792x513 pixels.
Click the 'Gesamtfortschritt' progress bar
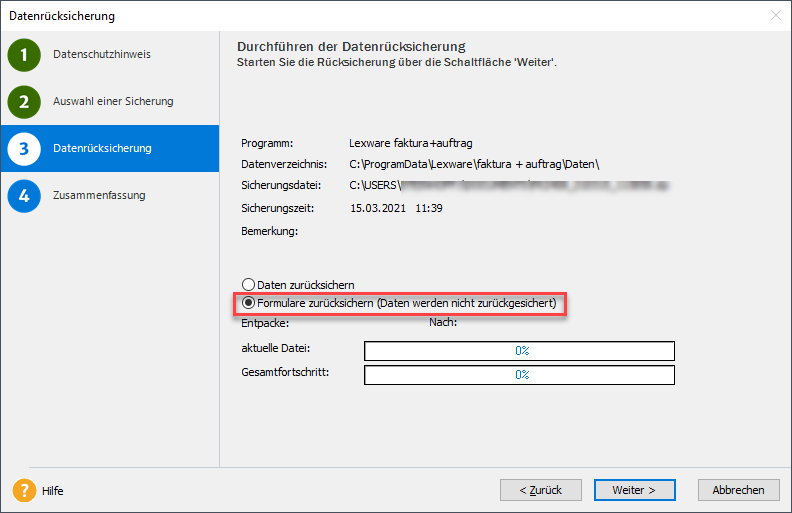pyautogui.click(x=519, y=374)
